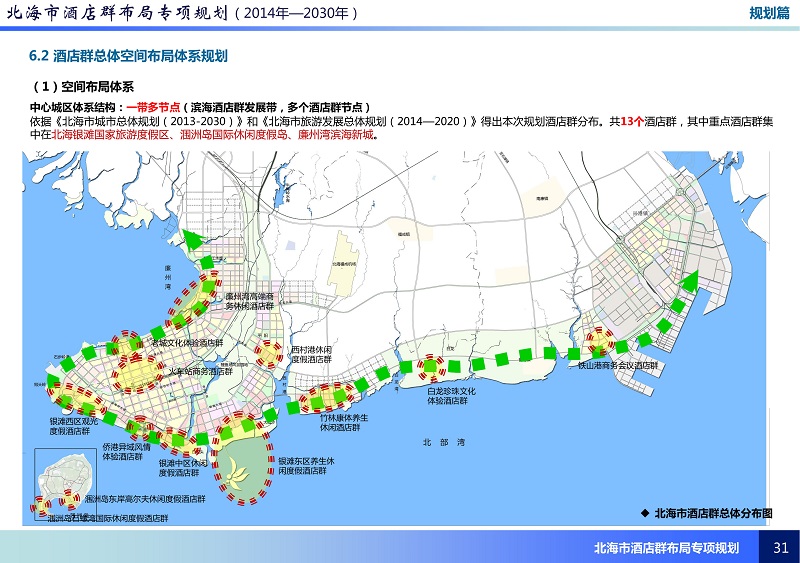The width and height of the screenshot is (800, 563).
Task: Click the red 13个 text
Action: pos(632,121)
